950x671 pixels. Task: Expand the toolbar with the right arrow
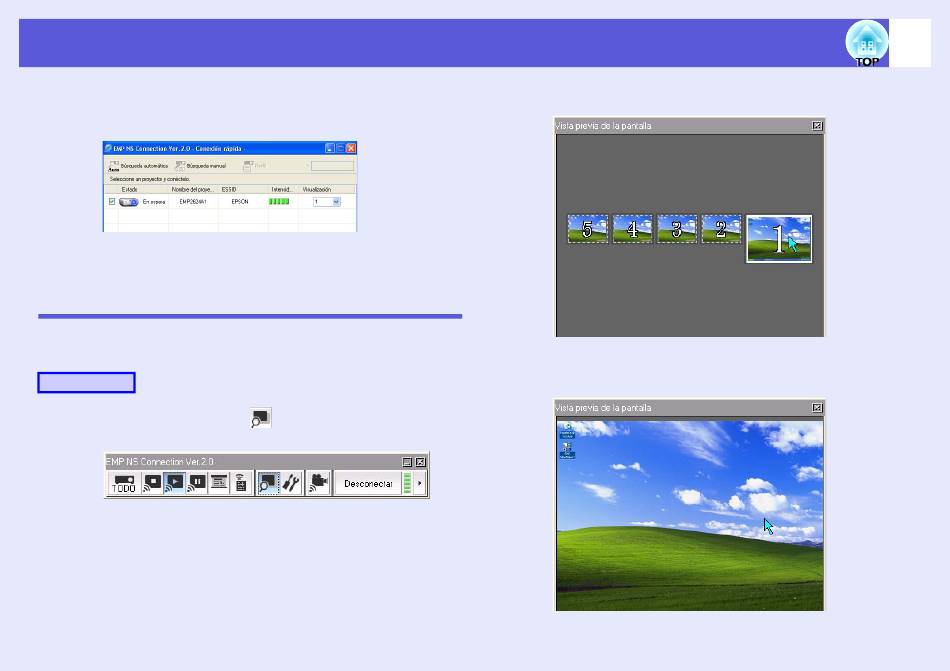coord(419,483)
